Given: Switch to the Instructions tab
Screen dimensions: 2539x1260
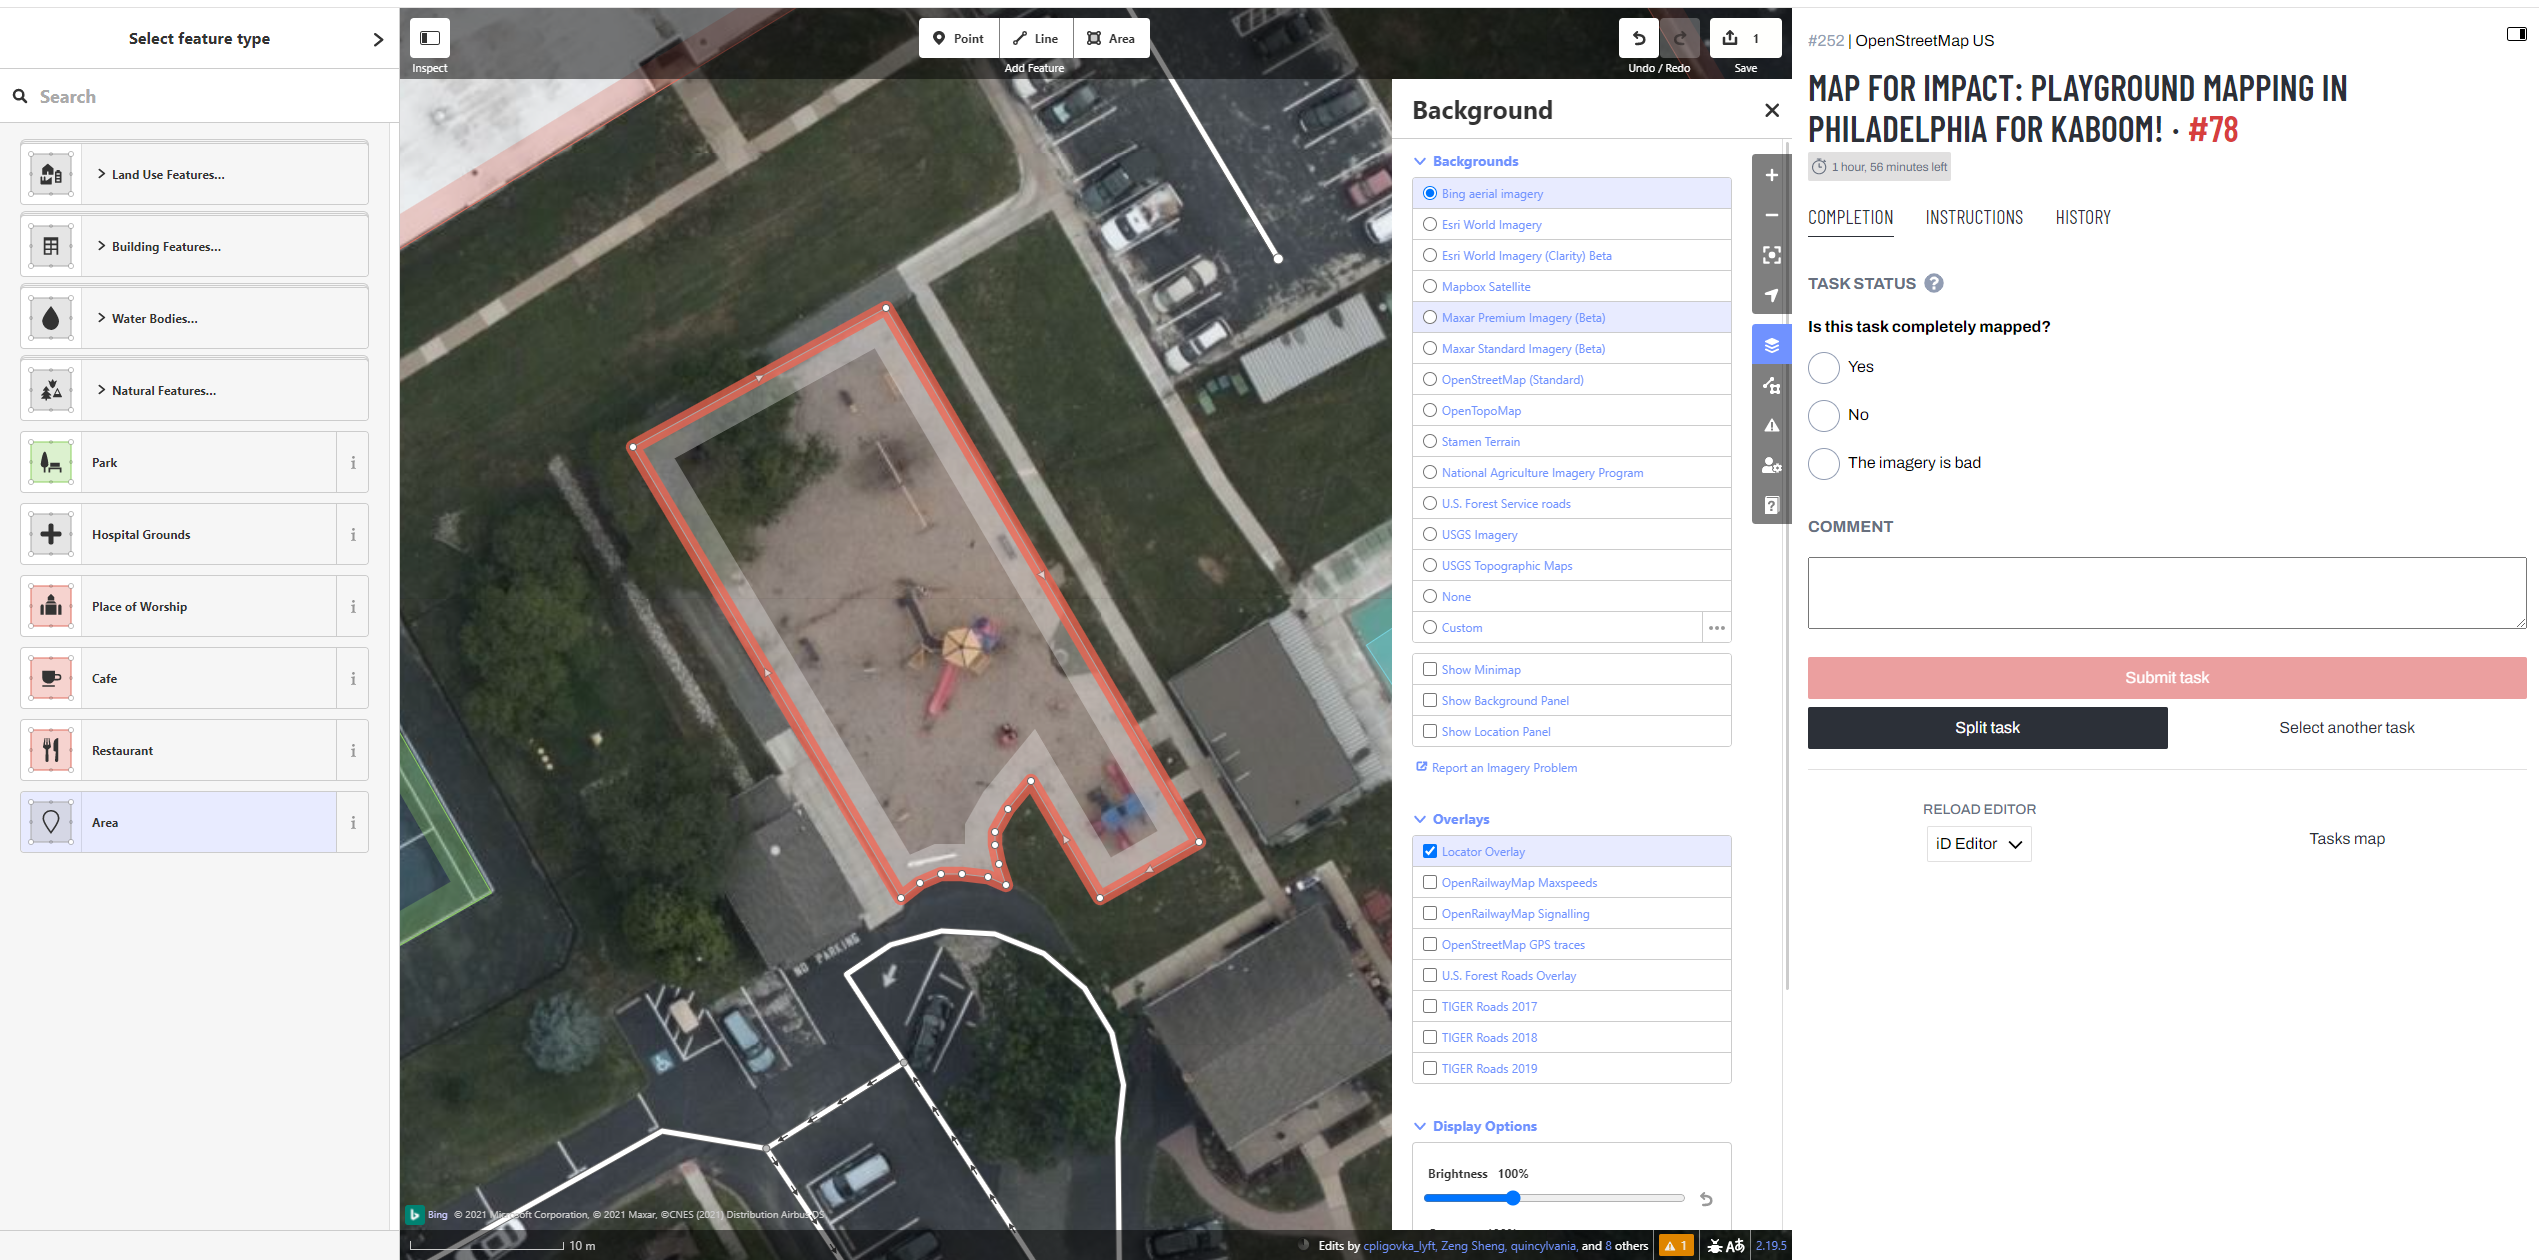Looking at the screenshot, I should (x=1974, y=217).
